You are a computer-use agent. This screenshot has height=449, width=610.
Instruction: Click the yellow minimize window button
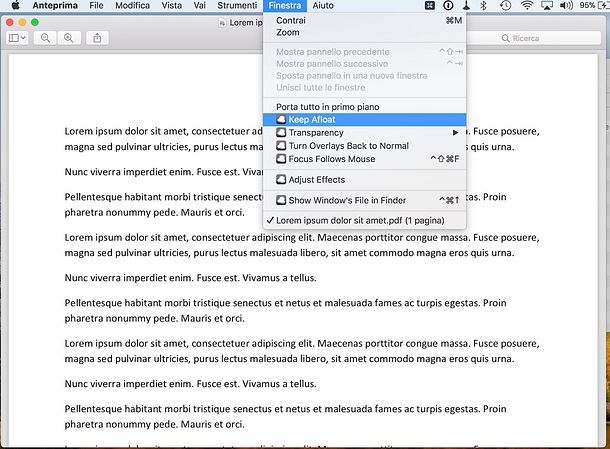pyautogui.click(x=22, y=22)
